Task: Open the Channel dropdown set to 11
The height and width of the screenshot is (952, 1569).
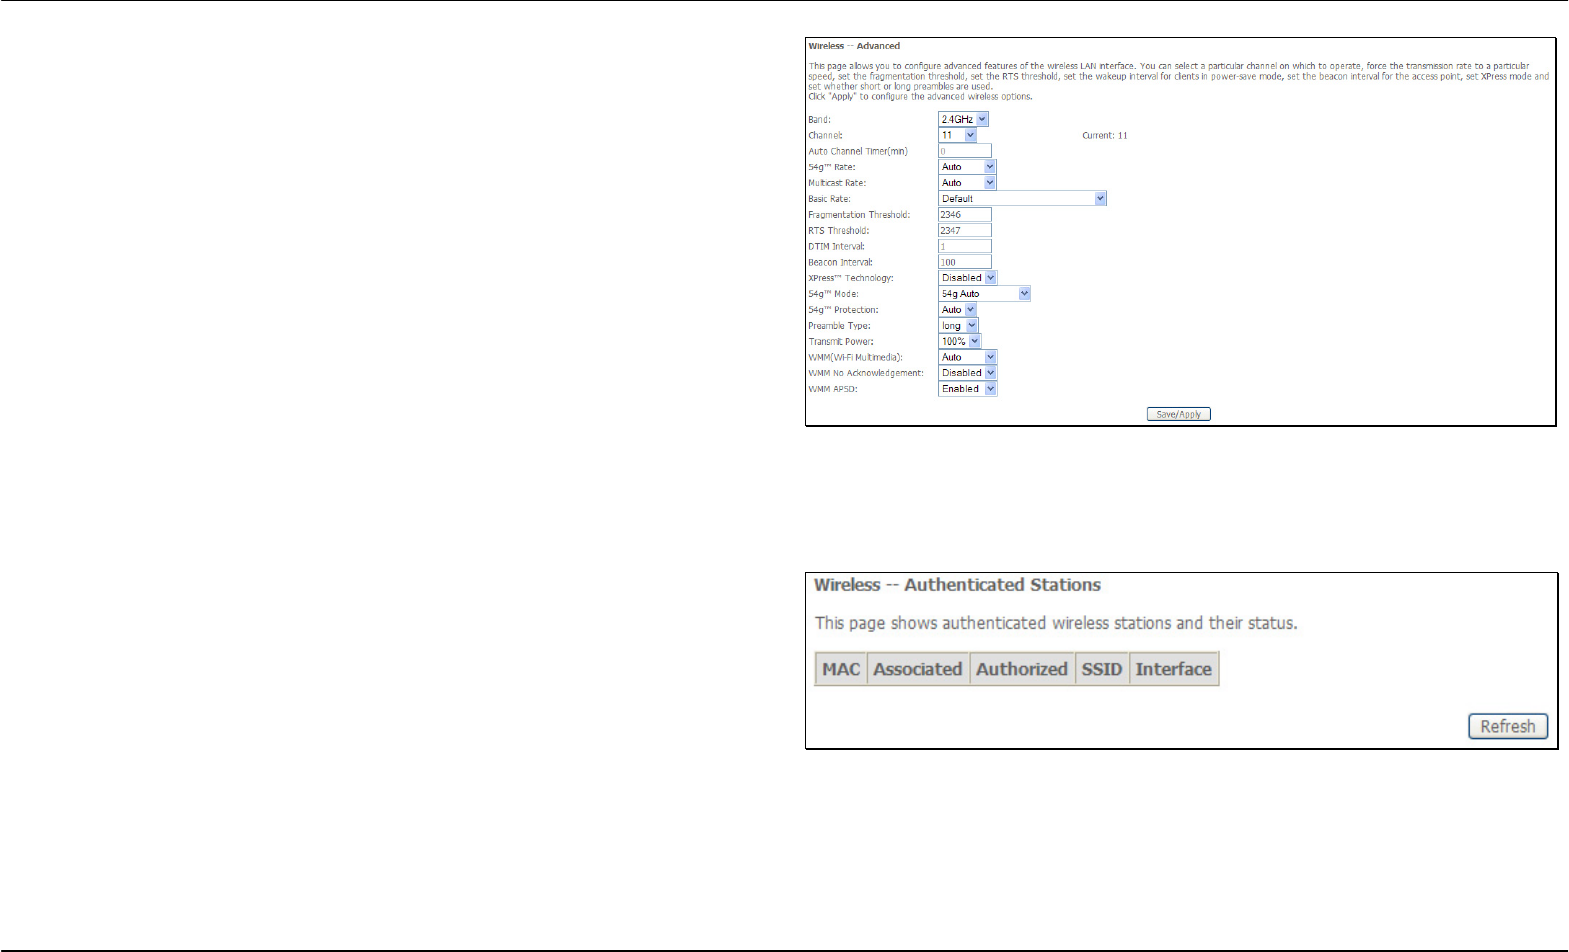Action: tap(957, 135)
